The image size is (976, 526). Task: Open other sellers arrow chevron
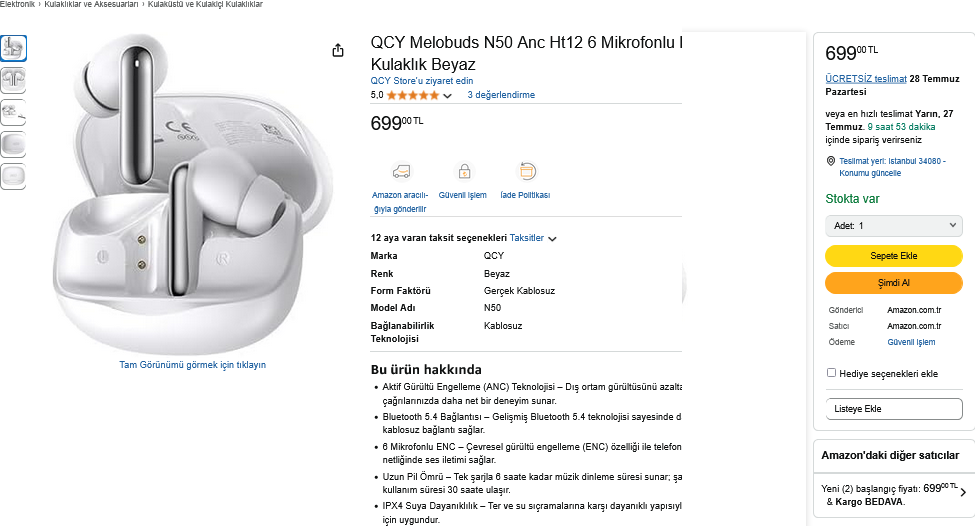[x=964, y=492]
